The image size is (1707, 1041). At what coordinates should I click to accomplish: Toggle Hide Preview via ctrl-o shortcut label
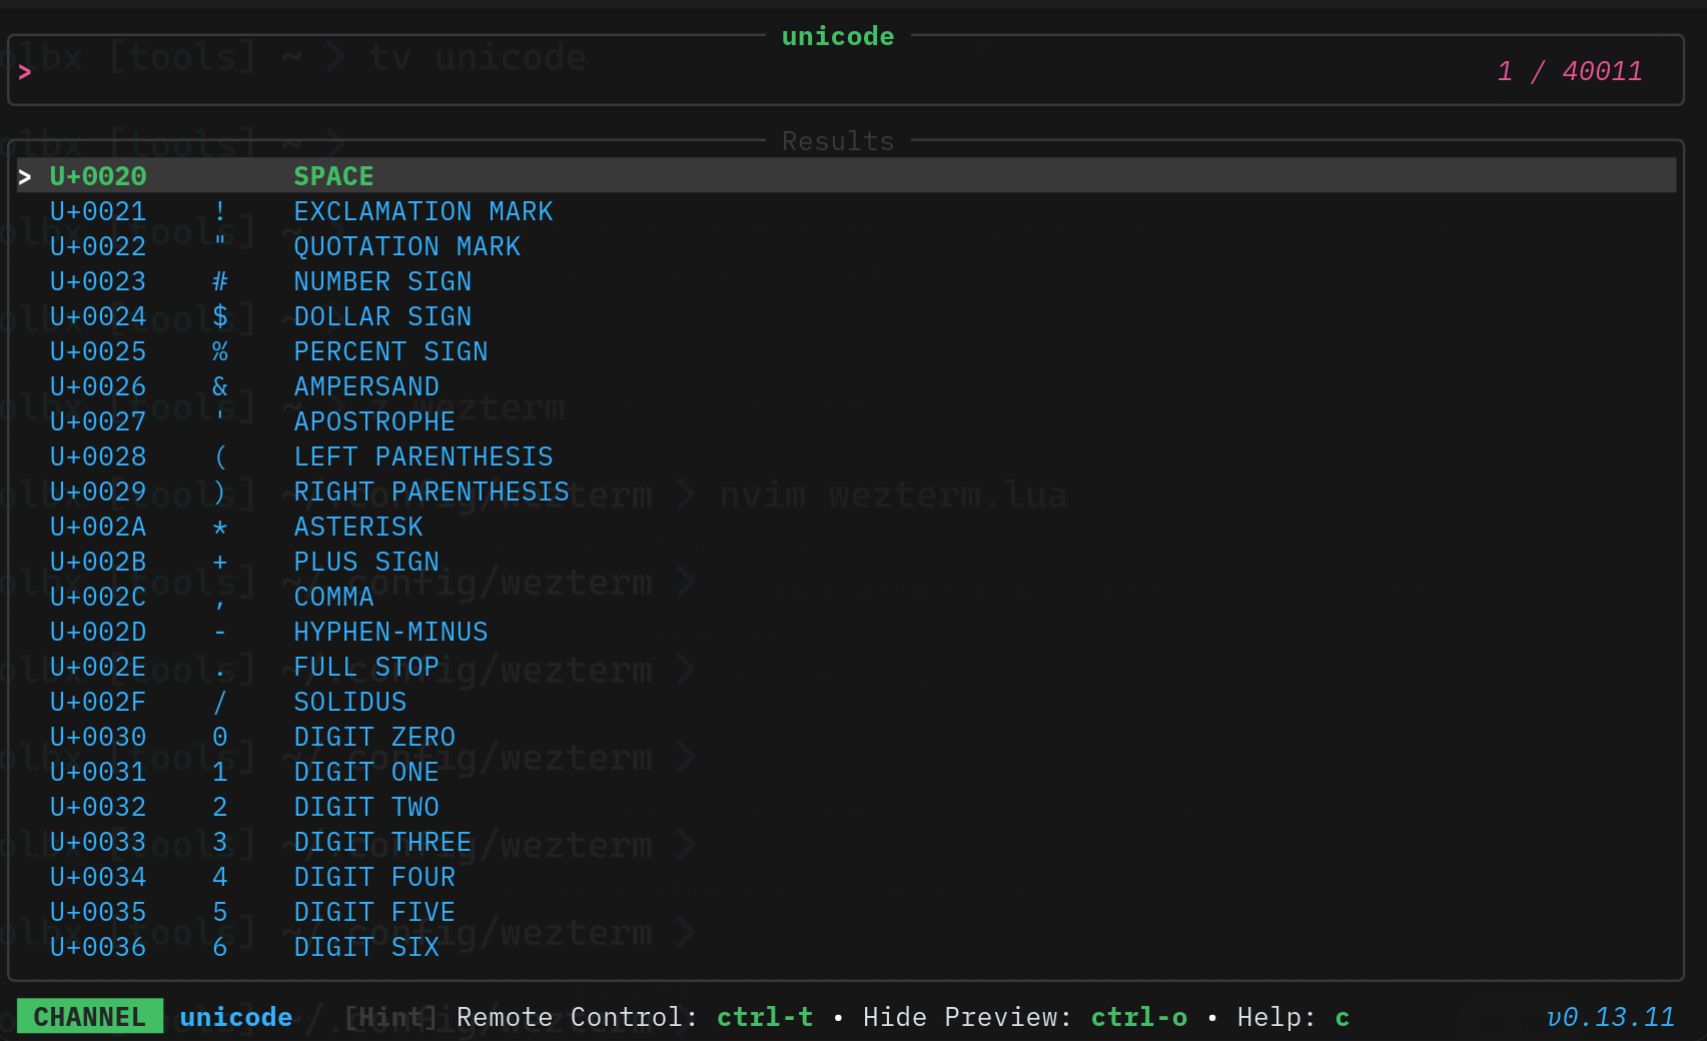pyautogui.click(x=1139, y=1017)
